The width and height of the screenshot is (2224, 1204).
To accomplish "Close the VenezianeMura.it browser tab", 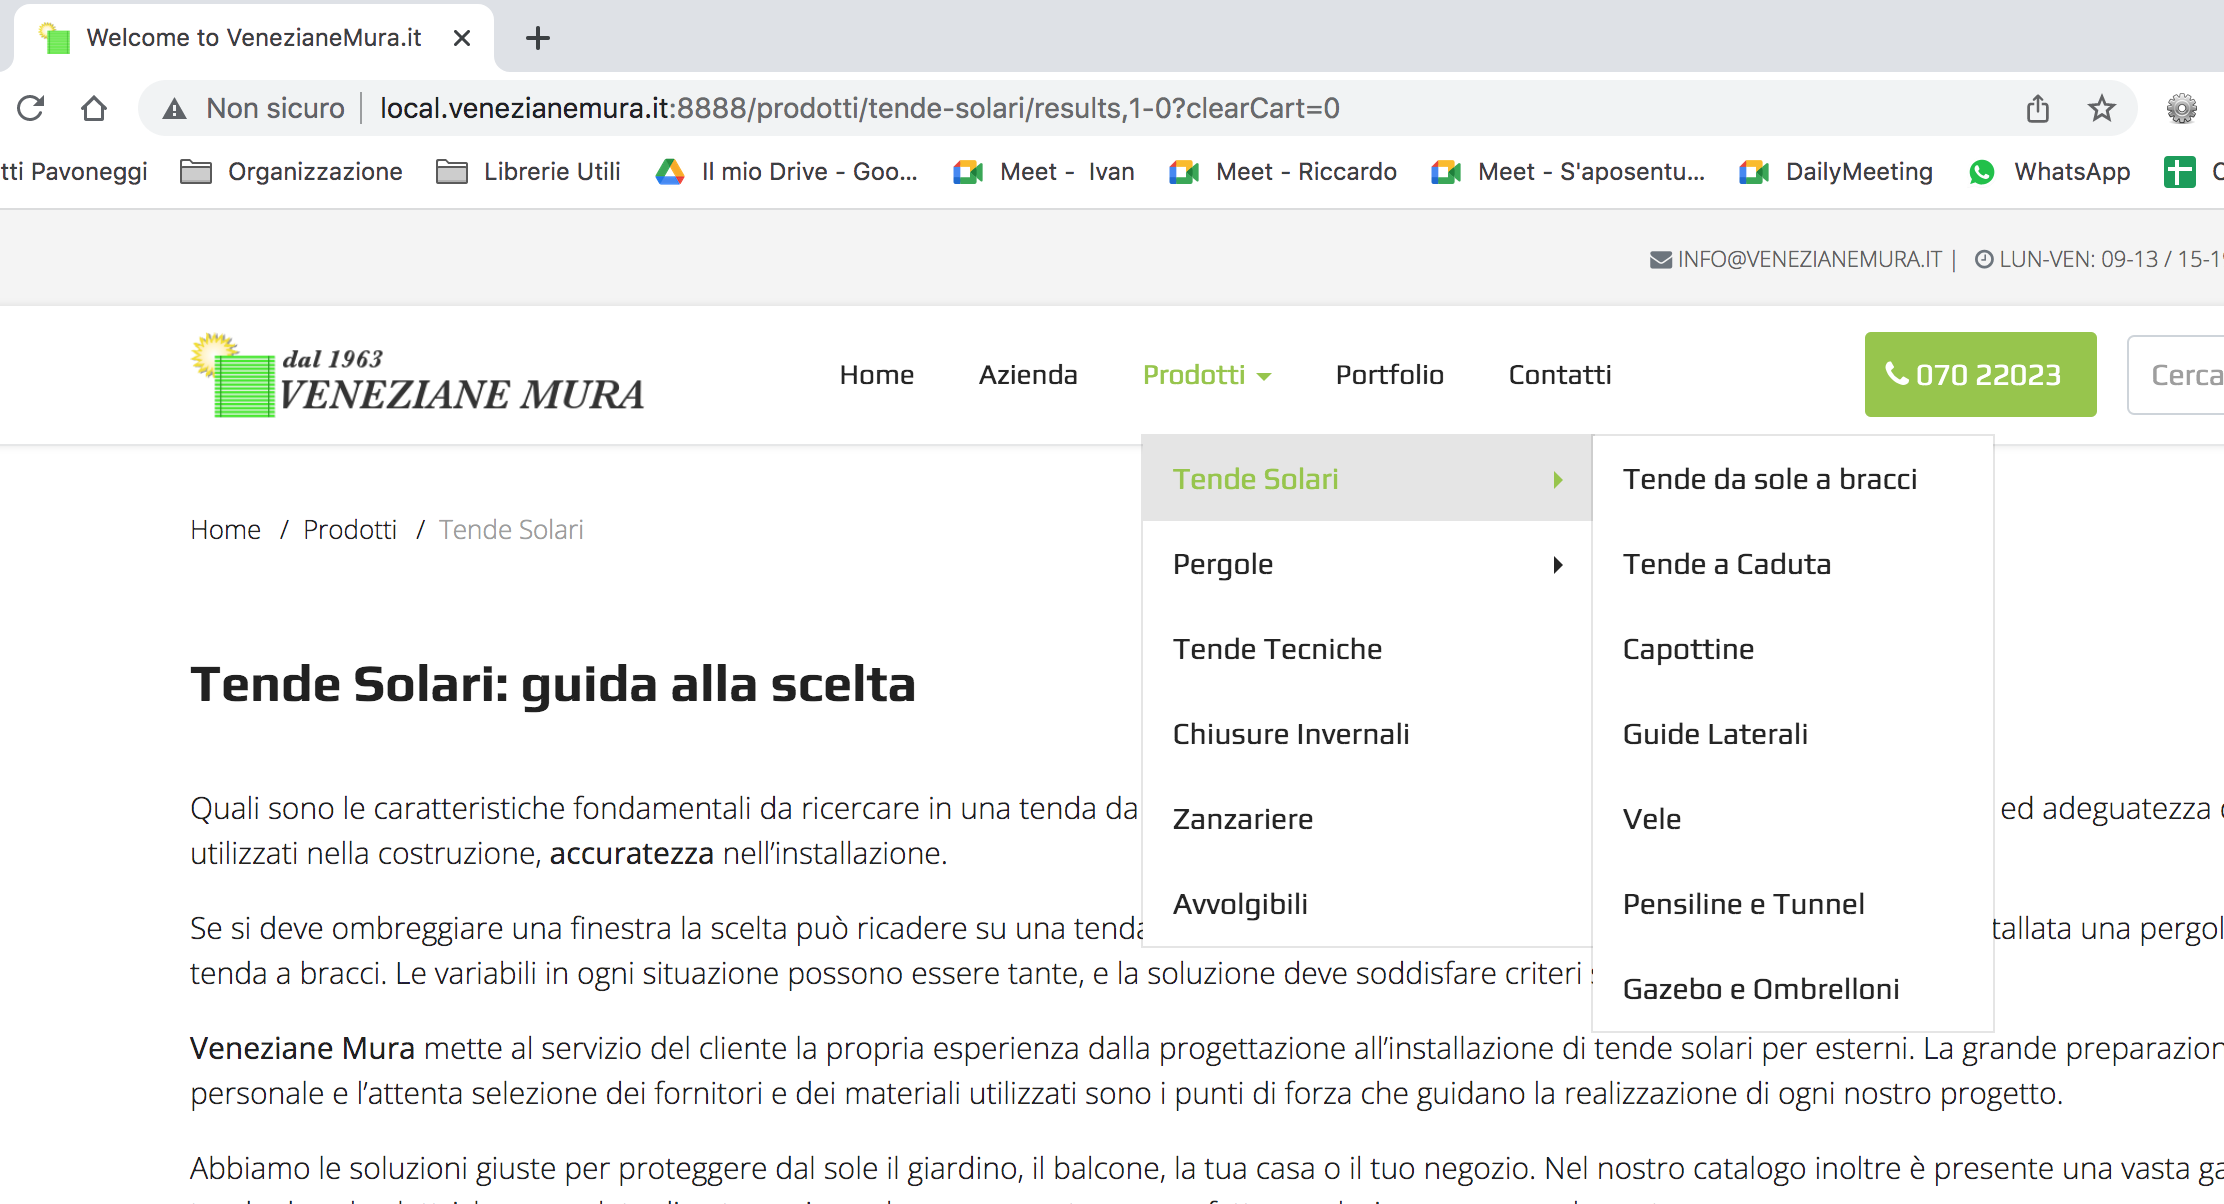I will coord(461,38).
